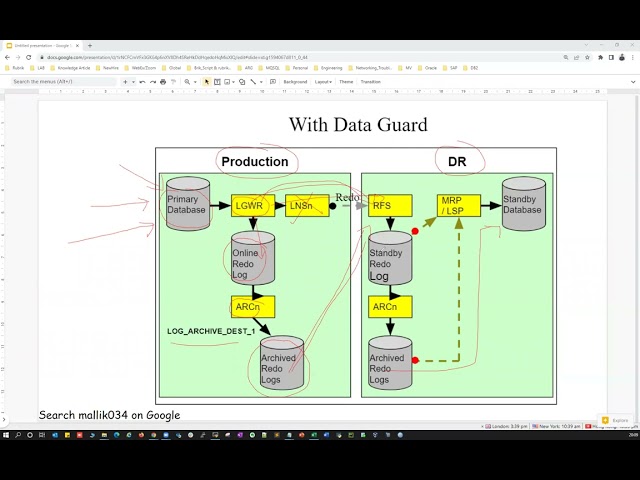Click the Redo arrow in toolbar
This screenshot has height=480, width=640.
pos(153,82)
